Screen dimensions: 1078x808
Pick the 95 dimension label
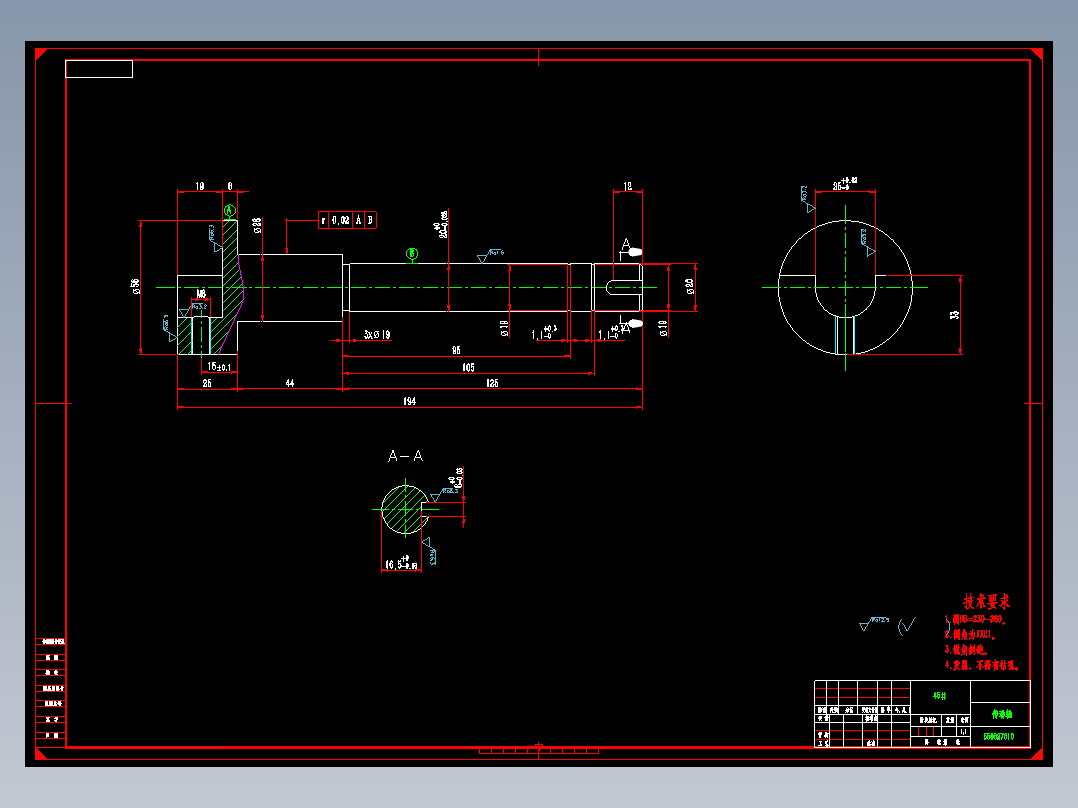tap(456, 350)
